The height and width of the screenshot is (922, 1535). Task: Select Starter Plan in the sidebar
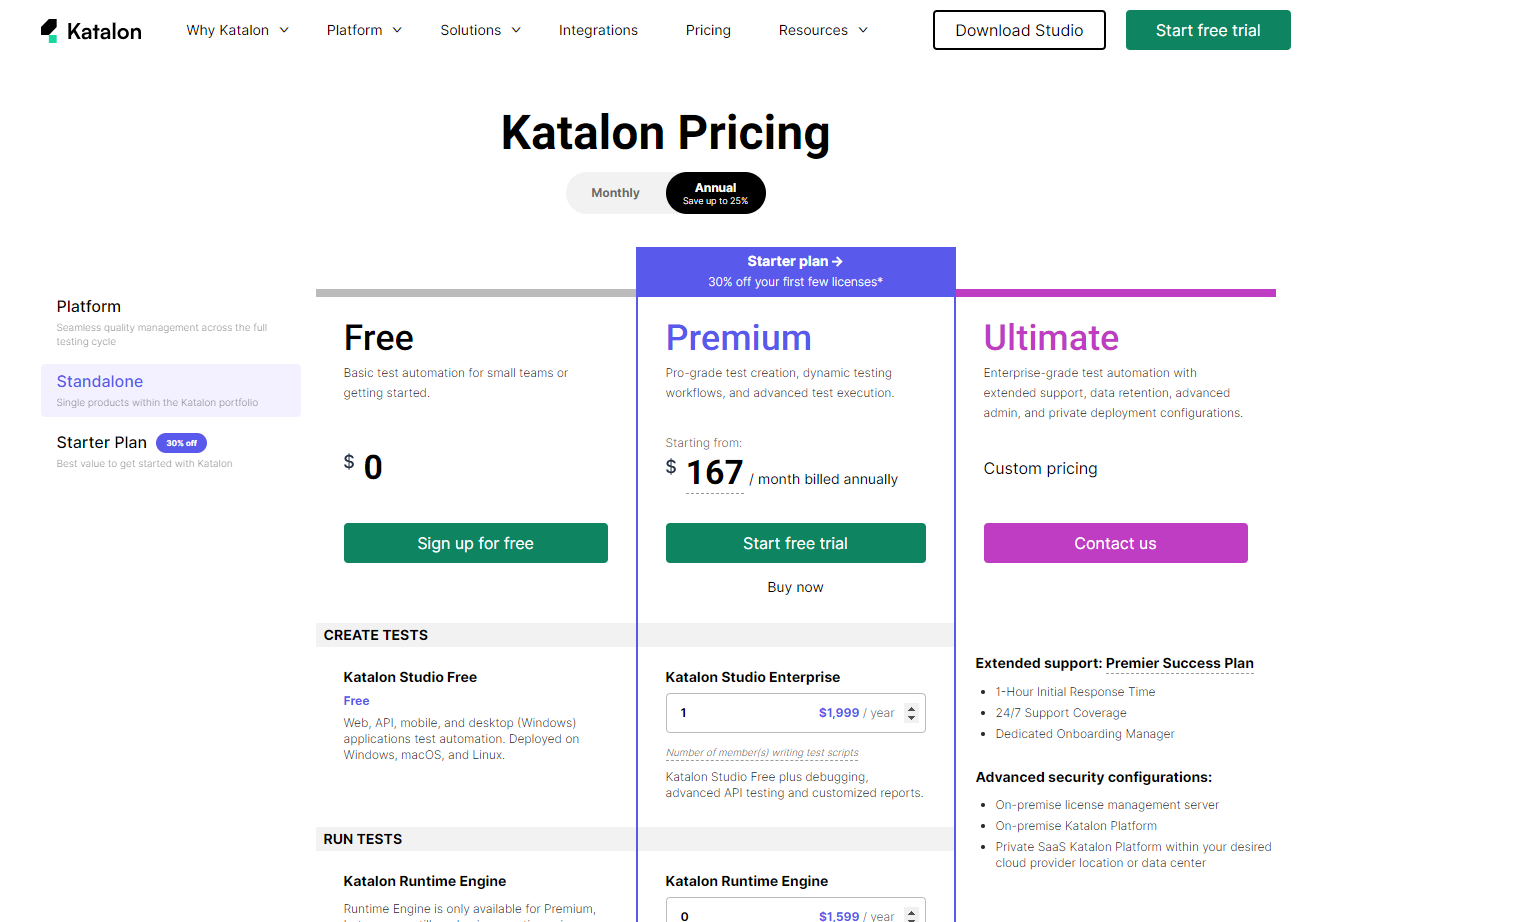pyautogui.click(x=102, y=442)
